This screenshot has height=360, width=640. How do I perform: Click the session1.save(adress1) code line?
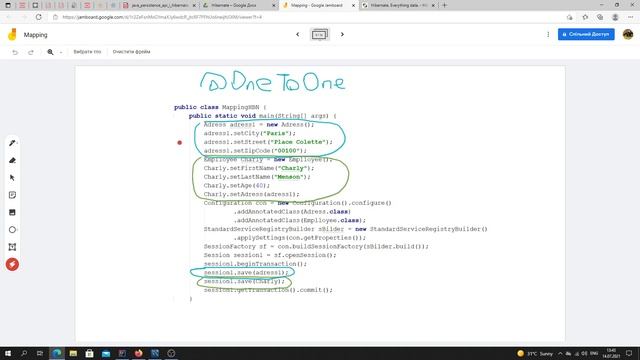[x=246, y=273]
